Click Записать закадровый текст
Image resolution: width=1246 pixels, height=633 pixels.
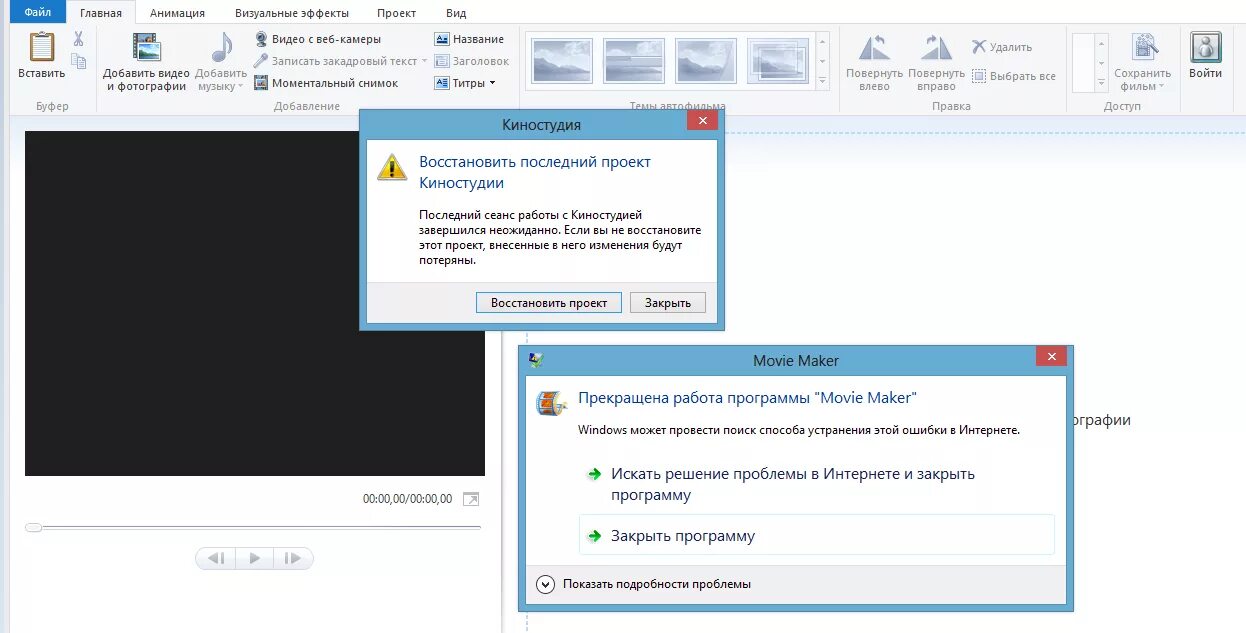(x=334, y=61)
